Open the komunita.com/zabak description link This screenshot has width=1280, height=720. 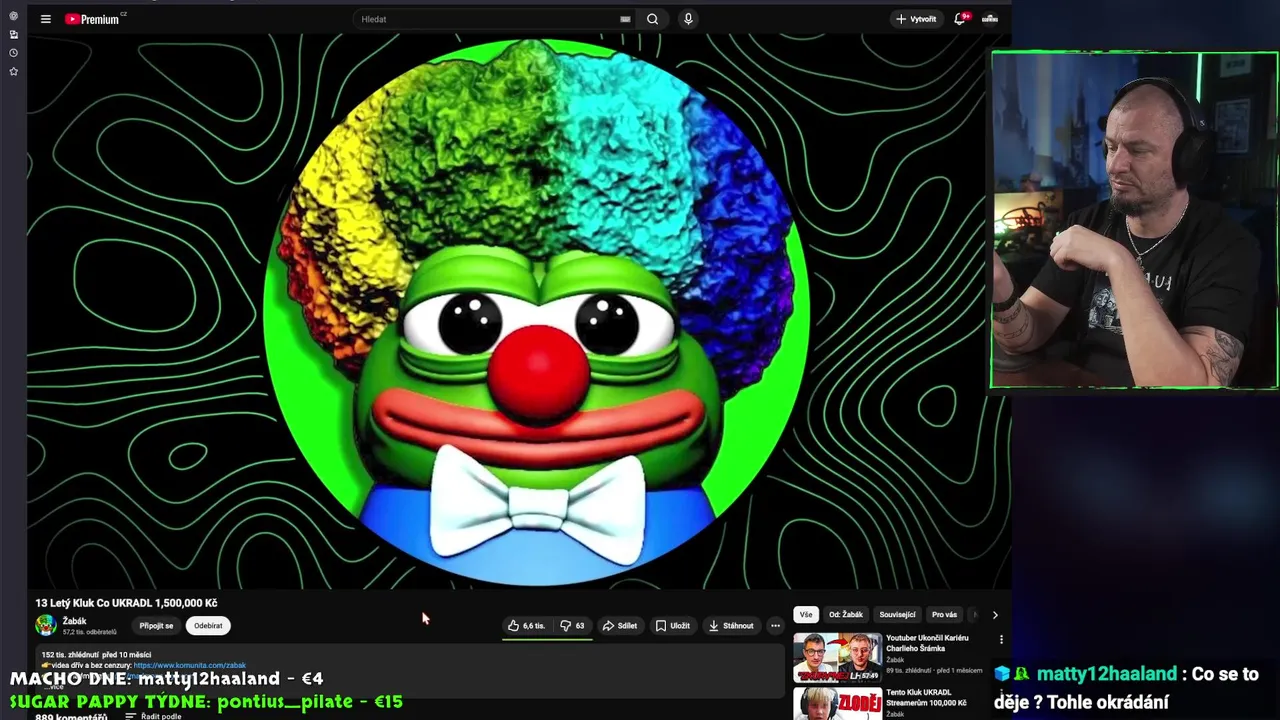(x=189, y=665)
